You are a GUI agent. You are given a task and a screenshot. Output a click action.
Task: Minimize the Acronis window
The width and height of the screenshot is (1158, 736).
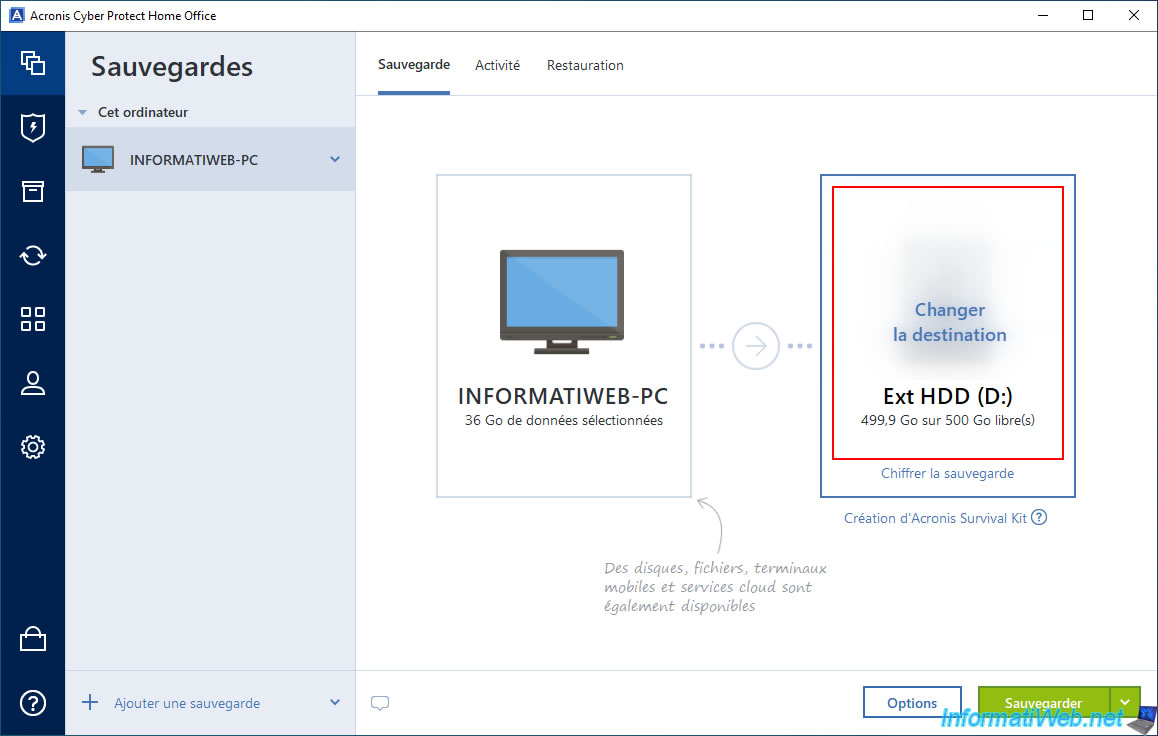tap(1043, 16)
